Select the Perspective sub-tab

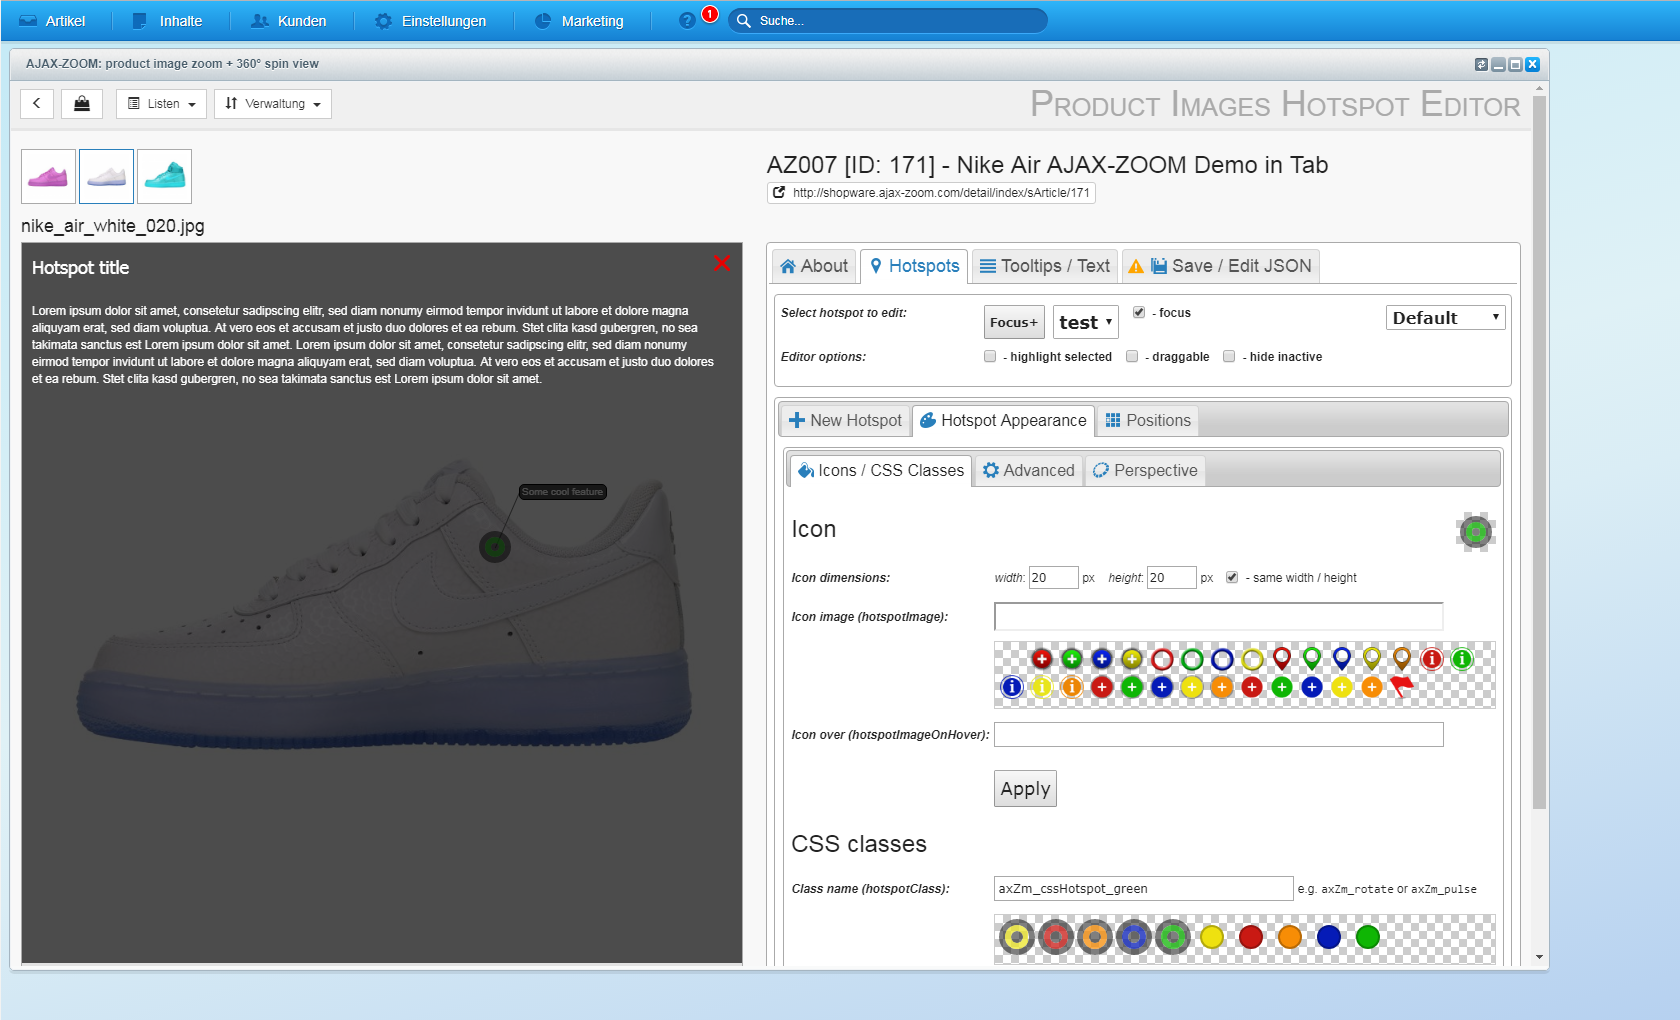(1145, 470)
